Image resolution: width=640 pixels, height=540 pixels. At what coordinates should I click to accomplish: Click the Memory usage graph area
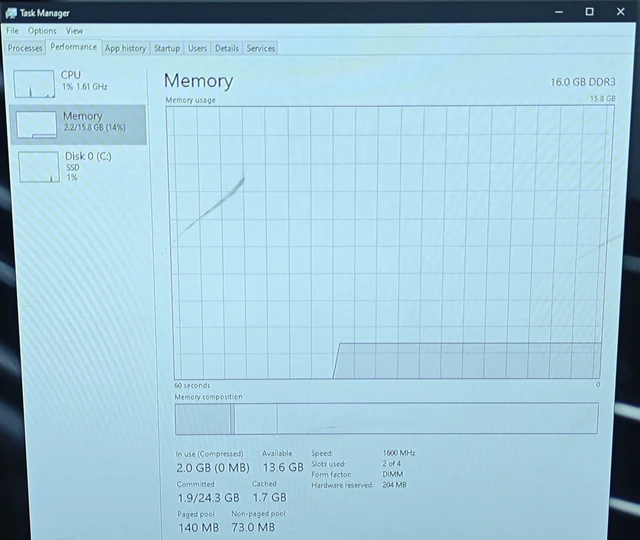(x=390, y=242)
